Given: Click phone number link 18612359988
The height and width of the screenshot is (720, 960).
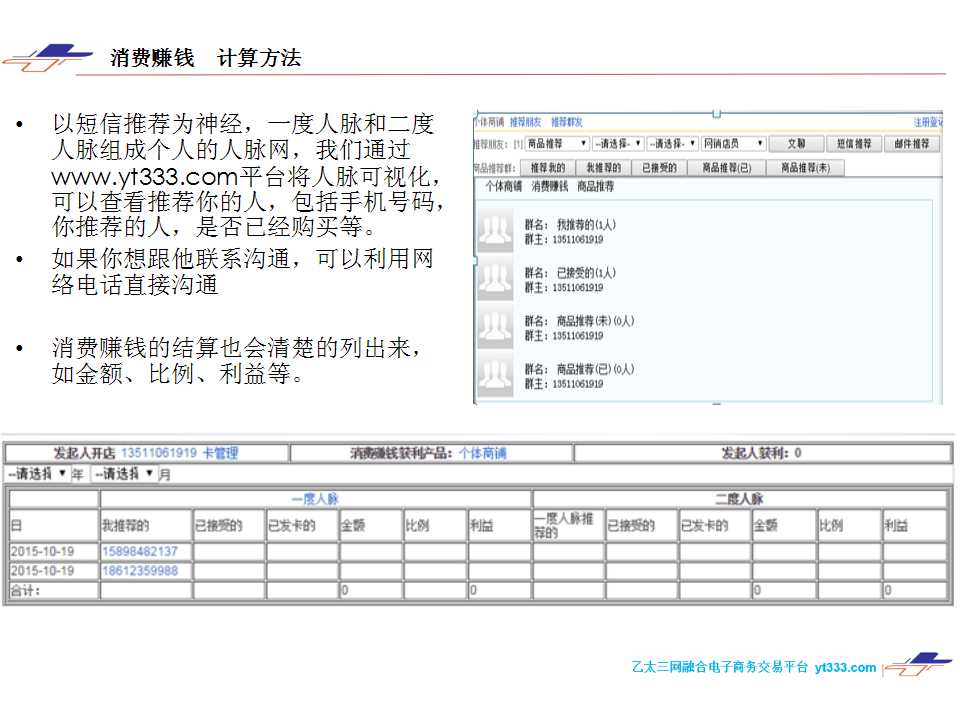Looking at the screenshot, I should coord(140,571).
